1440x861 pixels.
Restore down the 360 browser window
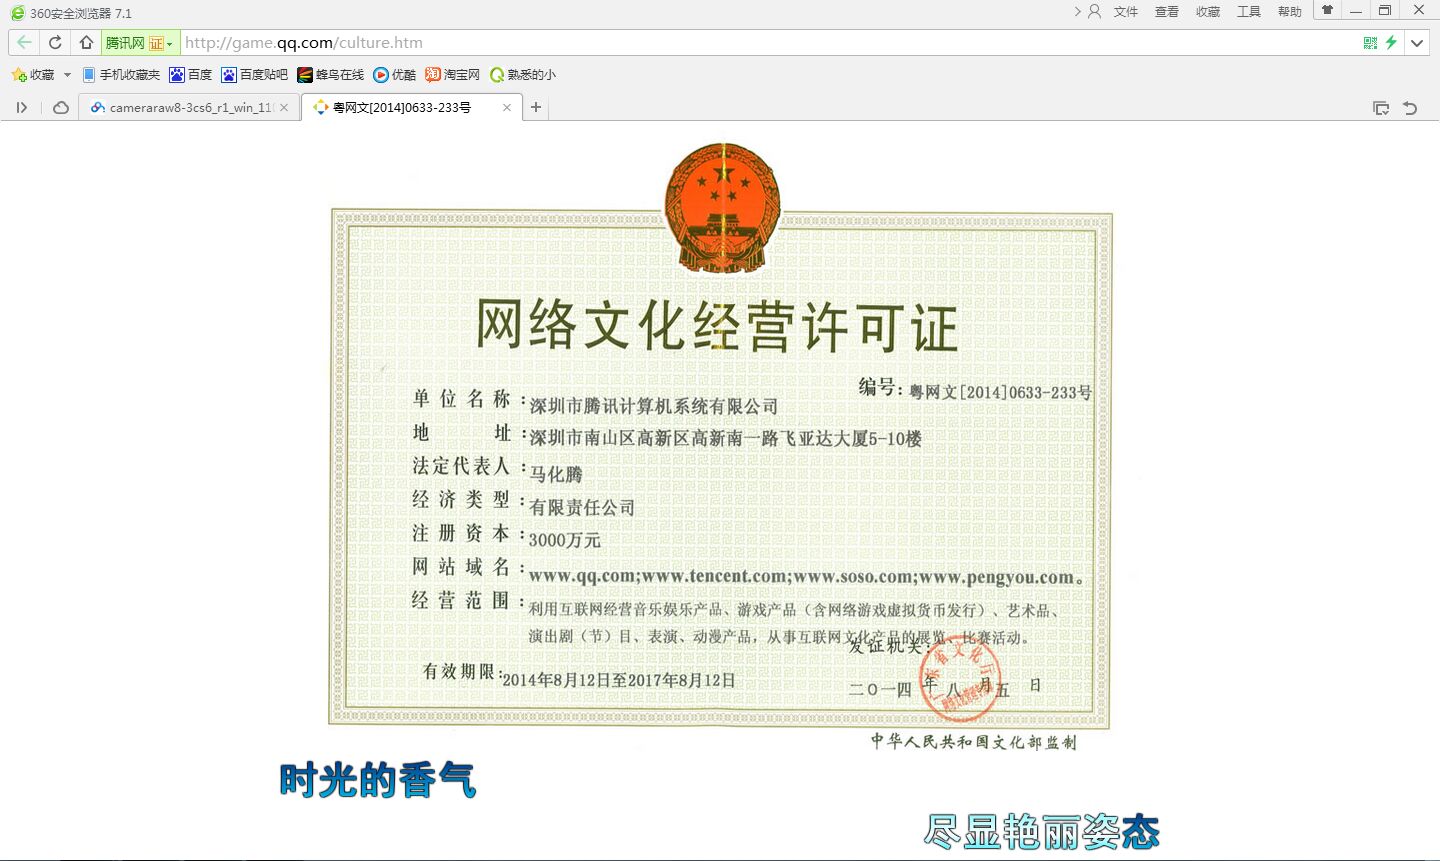(x=1385, y=11)
